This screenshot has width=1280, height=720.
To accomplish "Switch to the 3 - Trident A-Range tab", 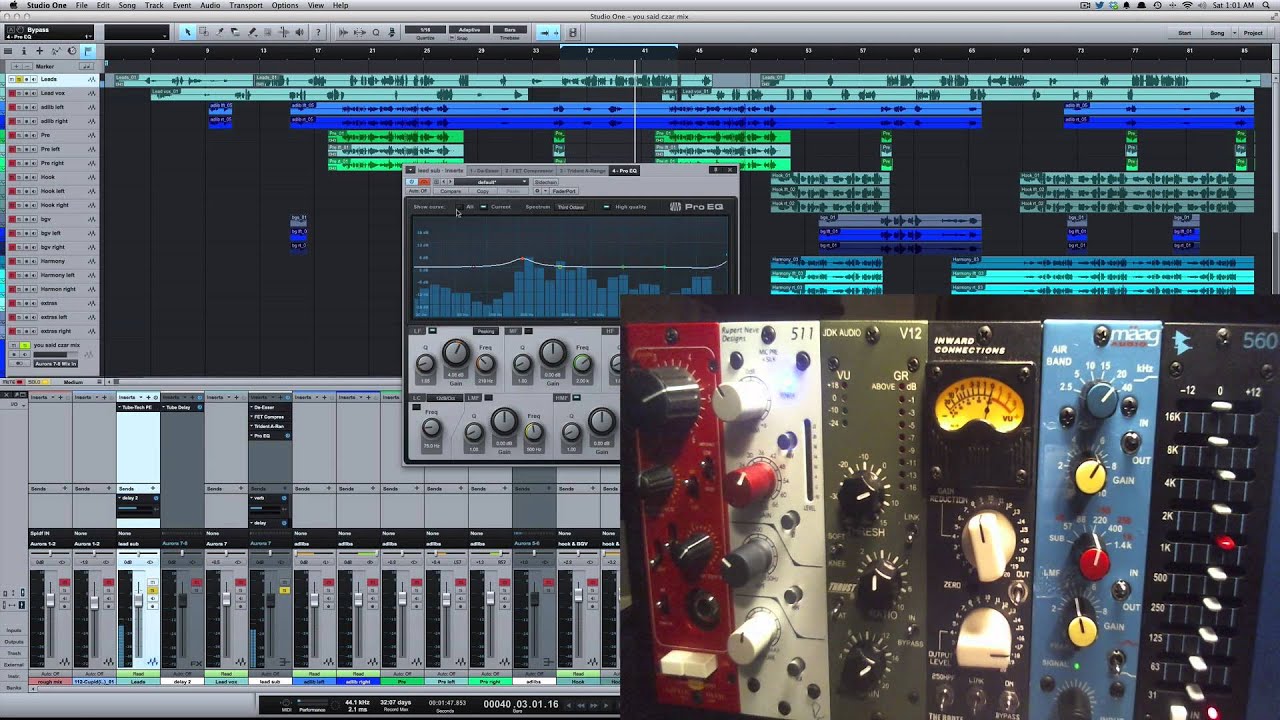I will pyautogui.click(x=582, y=171).
